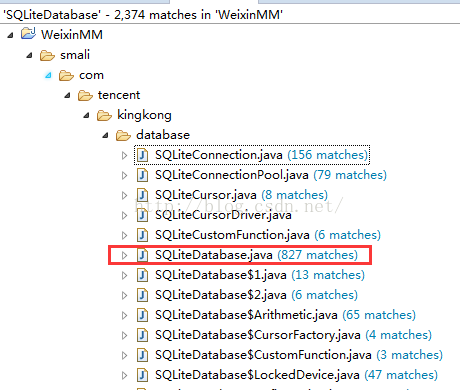Image resolution: width=460 pixels, height=390 pixels.
Task: Select SQLiteDatabase$2.java entry
Action: point(221,295)
